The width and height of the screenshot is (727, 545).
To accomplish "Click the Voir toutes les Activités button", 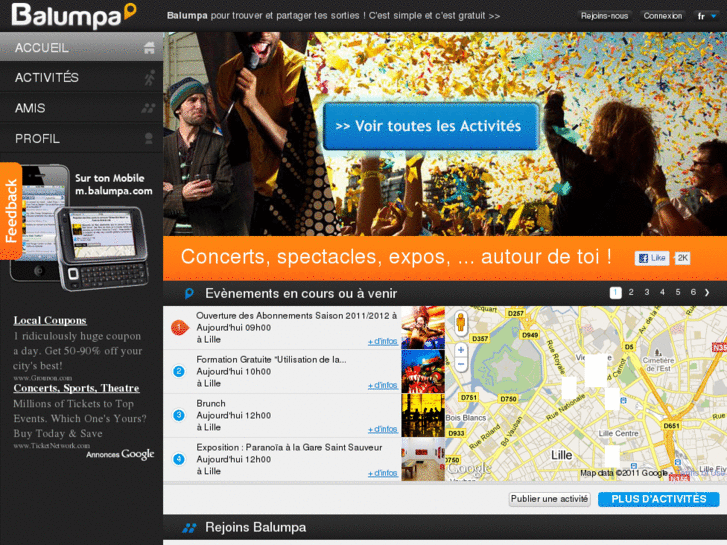I will [431, 126].
